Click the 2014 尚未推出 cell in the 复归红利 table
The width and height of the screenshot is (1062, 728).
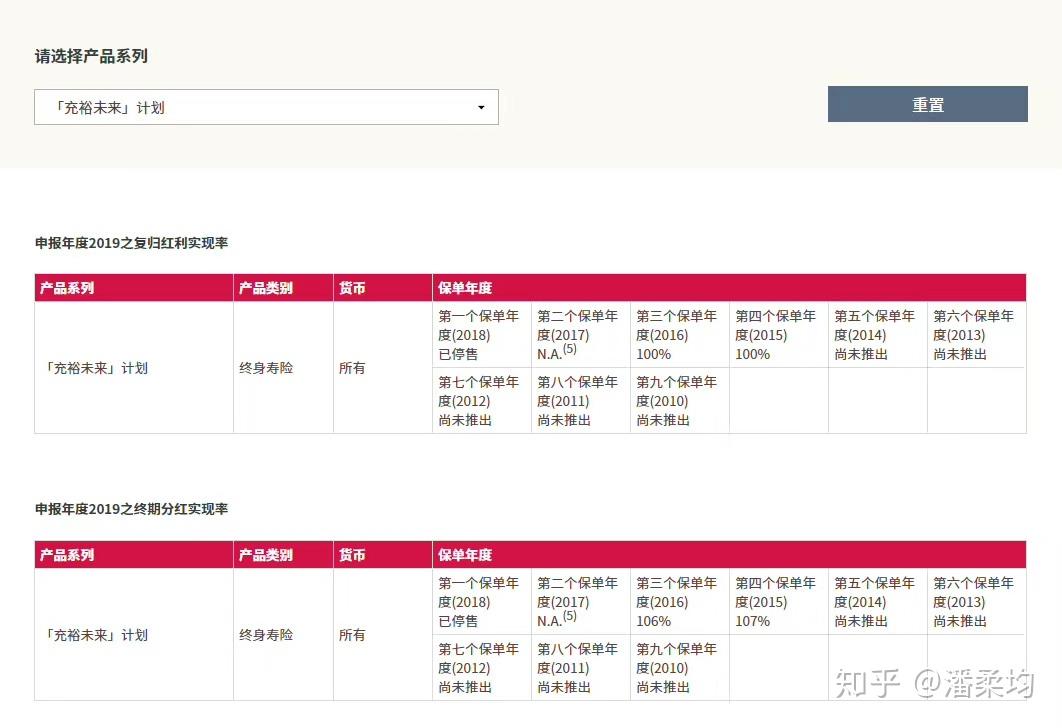pyautogui.click(x=877, y=335)
